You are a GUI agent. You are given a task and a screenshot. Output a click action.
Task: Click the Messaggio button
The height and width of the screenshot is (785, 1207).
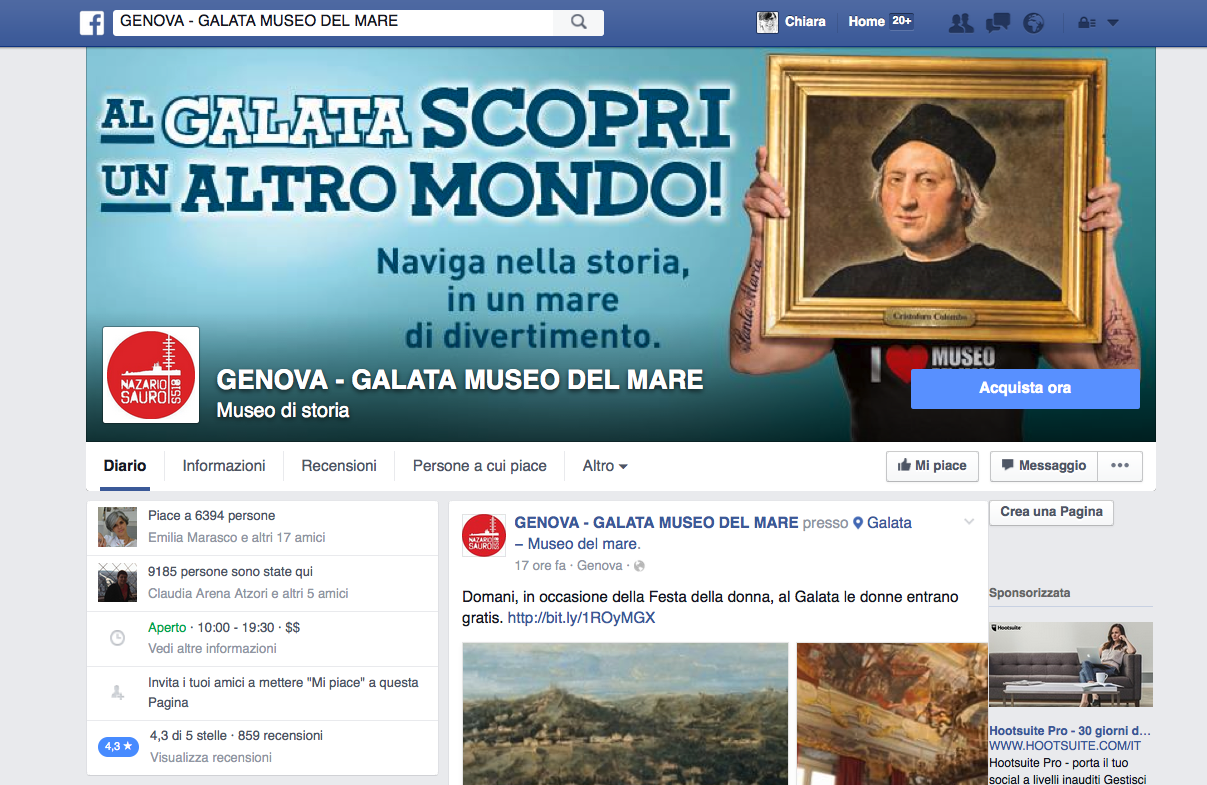tap(1044, 466)
